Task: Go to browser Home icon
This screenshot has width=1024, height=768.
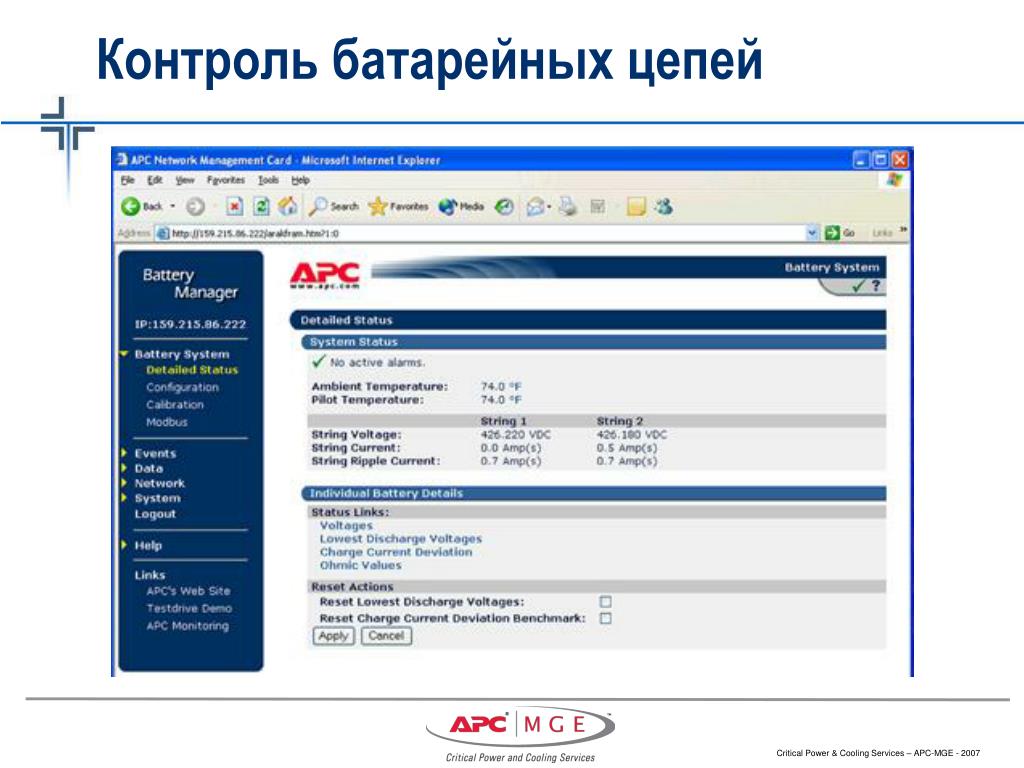Action: click(x=287, y=206)
